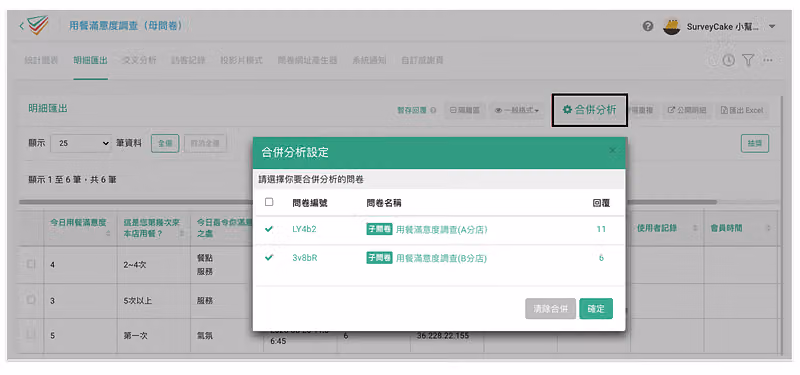Image resolution: width=800 pixels, height=375 pixels.
Task: Open the filter funnel icon
Action: tap(748, 60)
